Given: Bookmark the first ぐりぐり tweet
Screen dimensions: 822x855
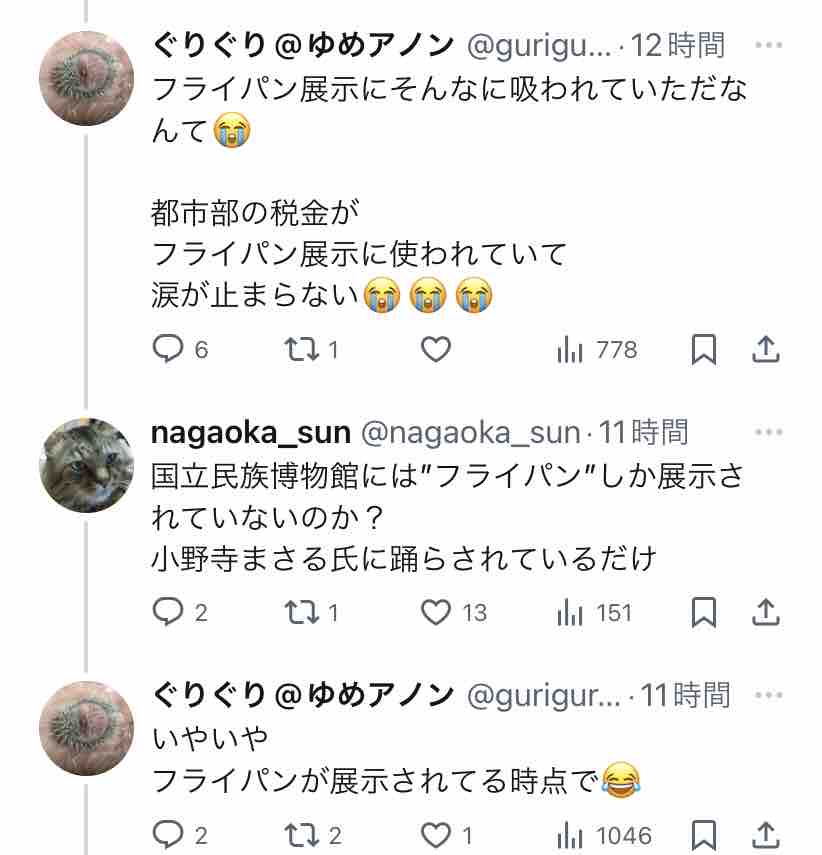Looking at the screenshot, I should pos(704,349).
